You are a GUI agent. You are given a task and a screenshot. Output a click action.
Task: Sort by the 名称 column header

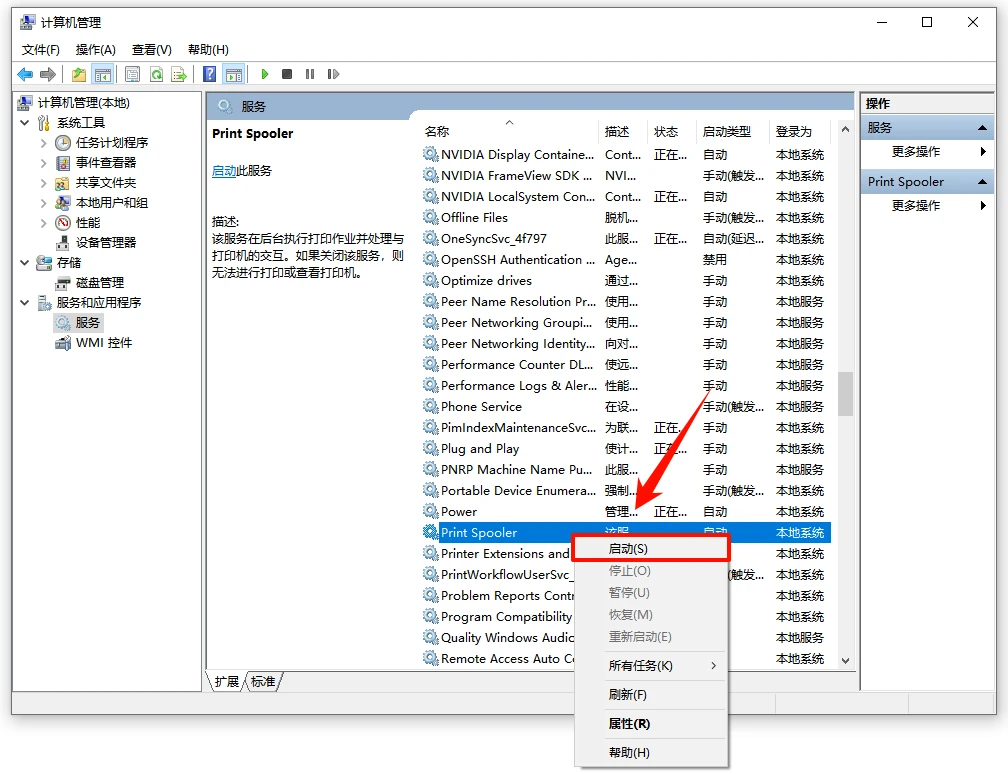[510, 131]
